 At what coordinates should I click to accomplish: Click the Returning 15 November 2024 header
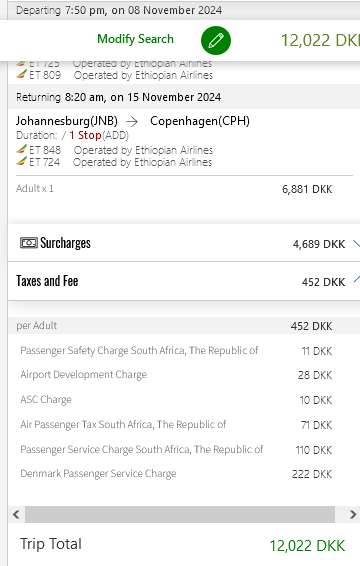point(118,97)
